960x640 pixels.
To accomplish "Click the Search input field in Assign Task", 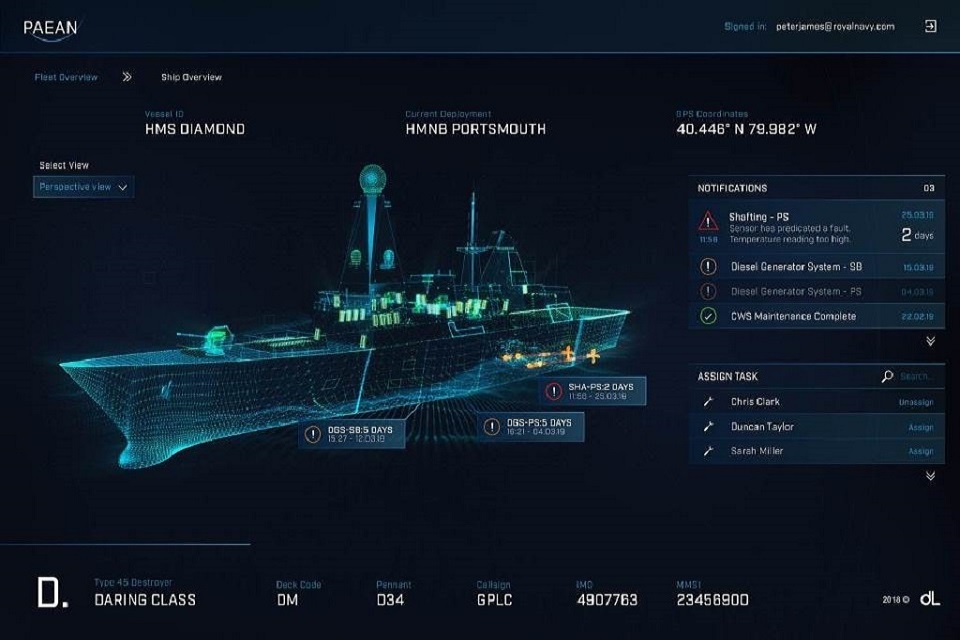I will [x=915, y=375].
